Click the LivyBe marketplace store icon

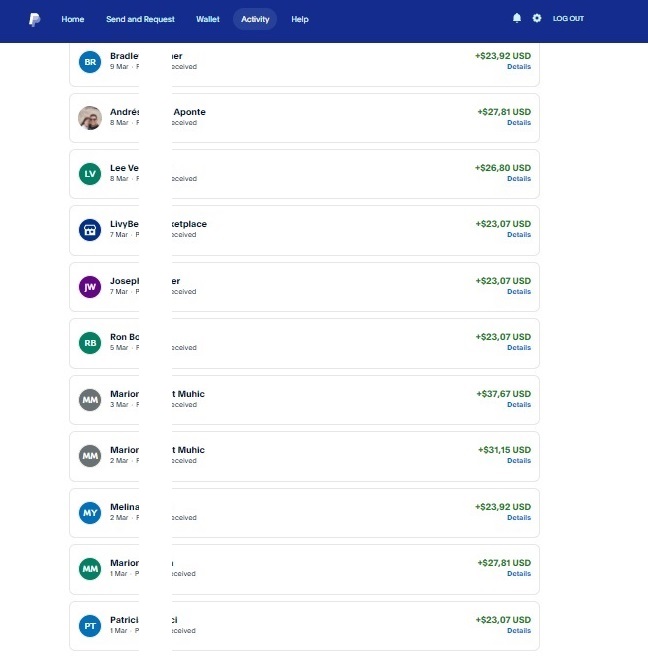90,230
